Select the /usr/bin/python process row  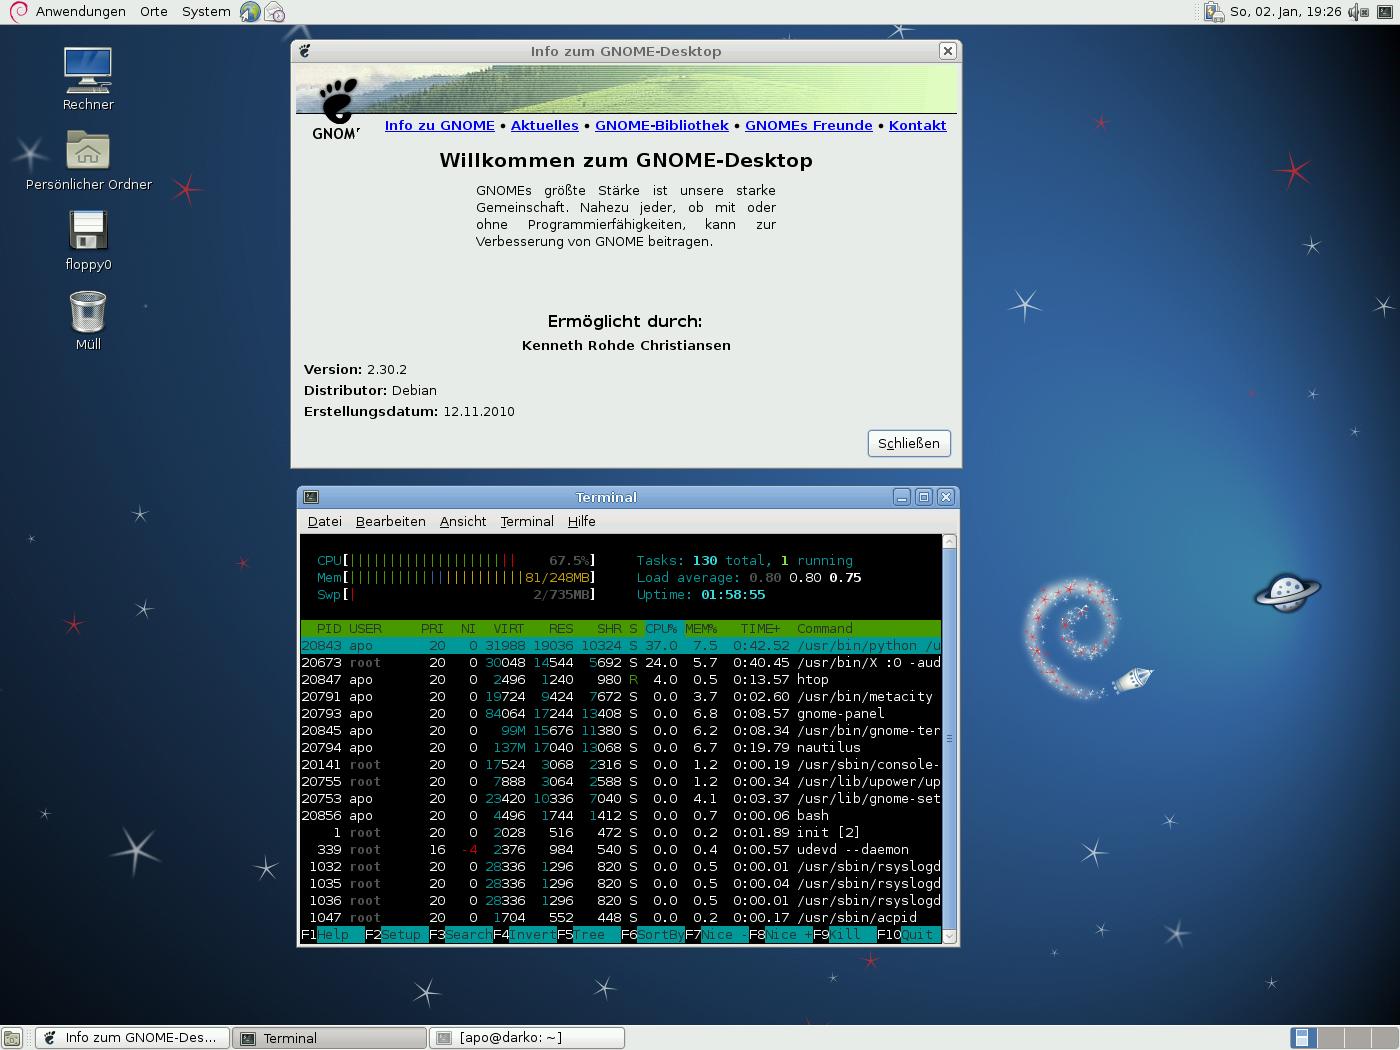(x=621, y=646)
